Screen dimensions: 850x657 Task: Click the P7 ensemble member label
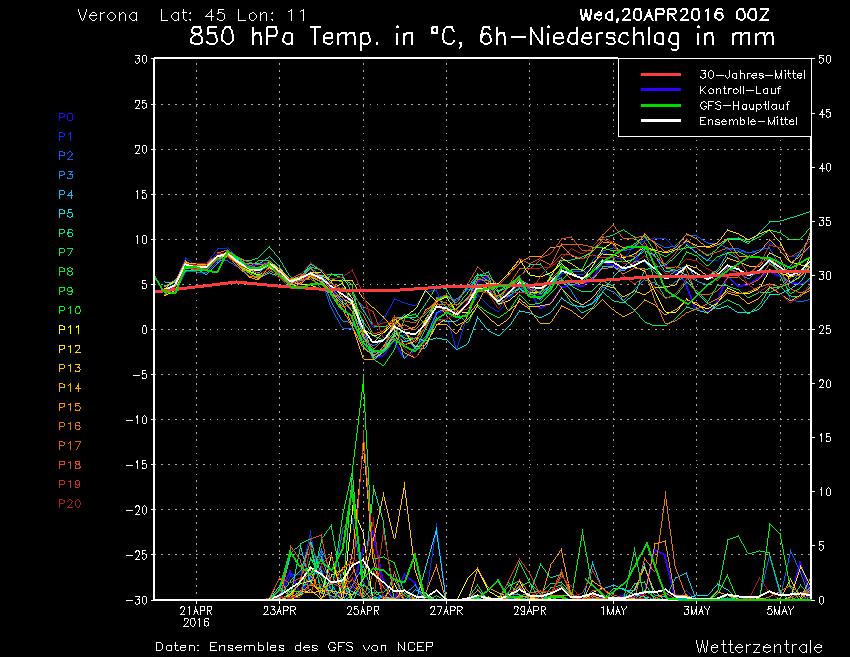pos(66,252)
